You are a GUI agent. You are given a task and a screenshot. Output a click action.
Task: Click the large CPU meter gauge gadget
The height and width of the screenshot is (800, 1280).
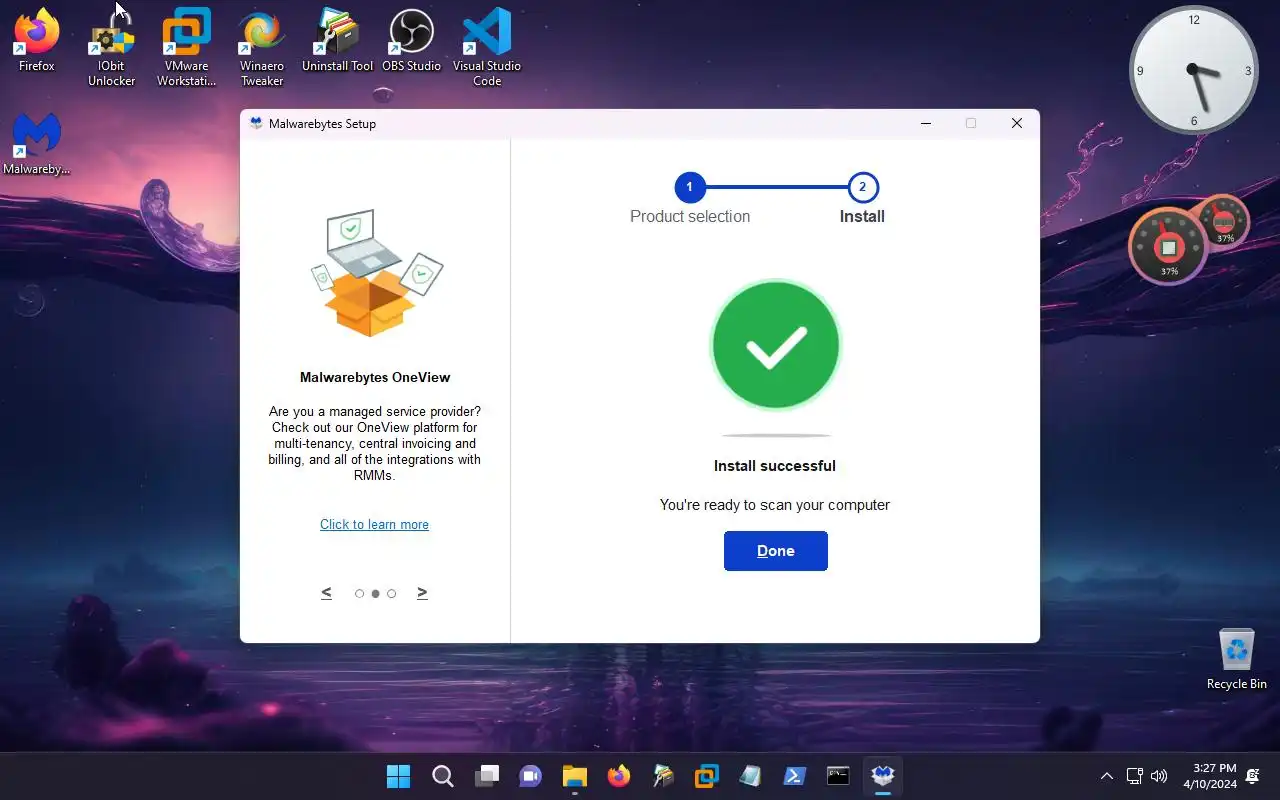tap(1168, 246)
